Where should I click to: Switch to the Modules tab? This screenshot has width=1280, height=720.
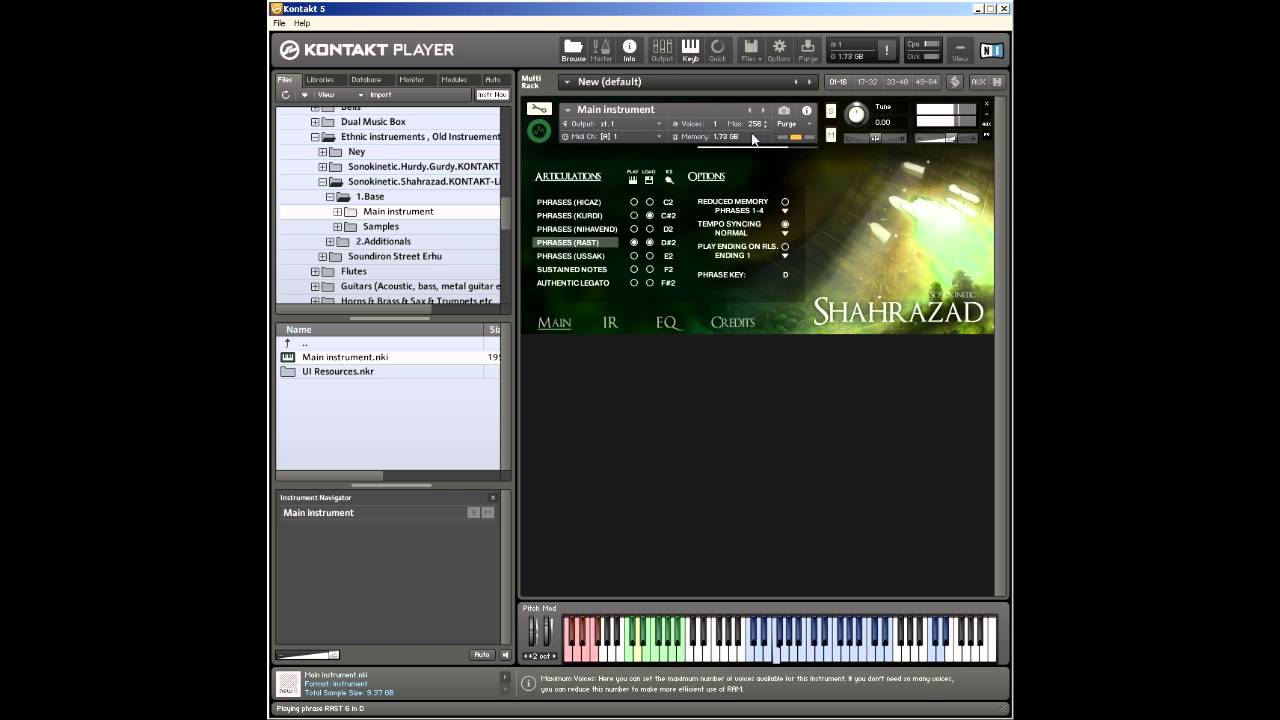coord(454,80)
